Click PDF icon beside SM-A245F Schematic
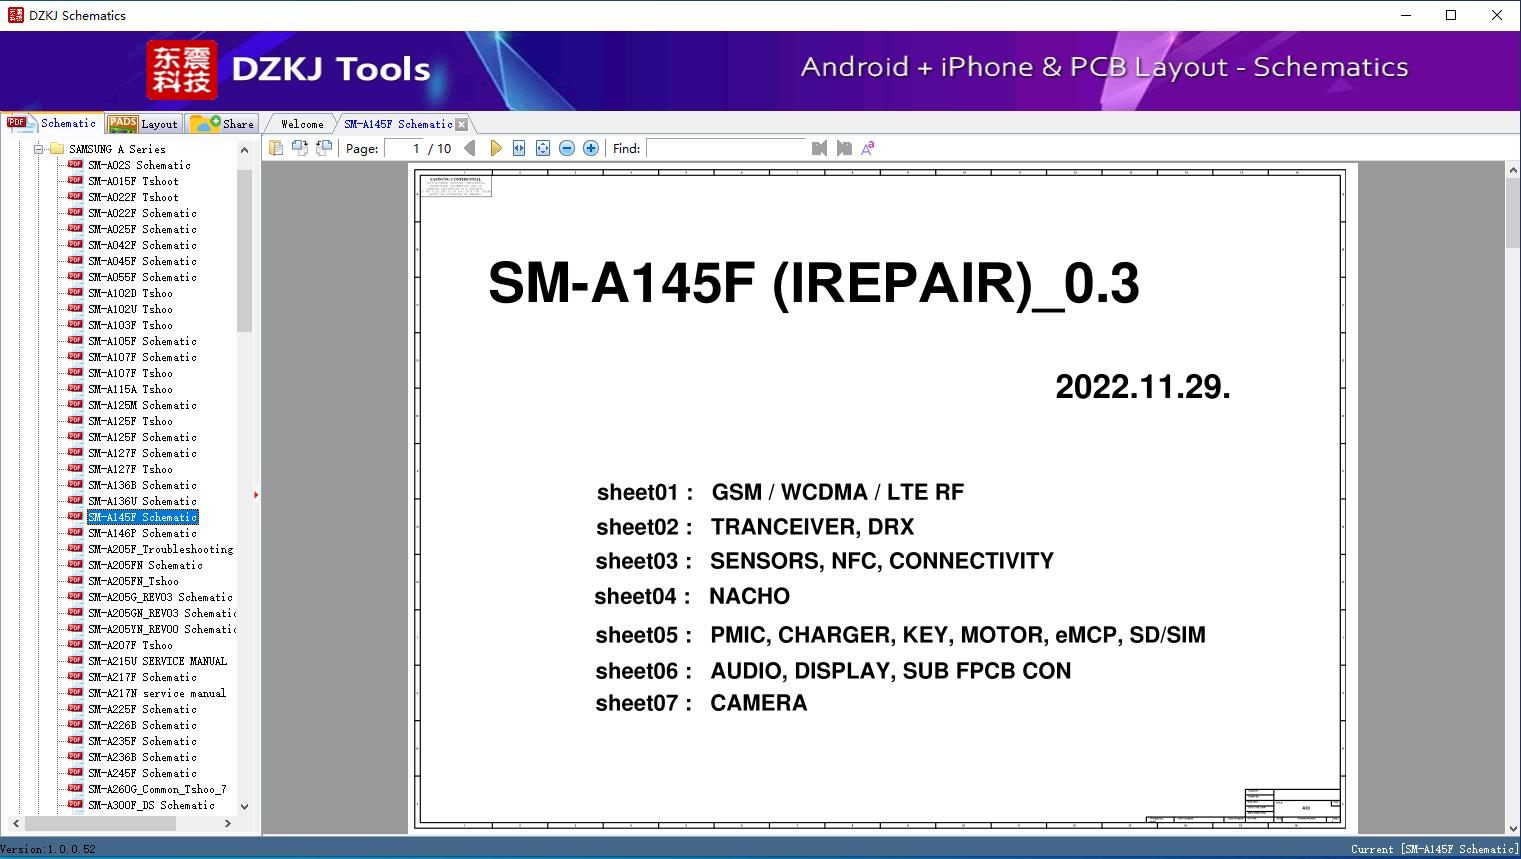This screenshot has height=859, width=1521. pyautogui.click(x=75, y=772)
